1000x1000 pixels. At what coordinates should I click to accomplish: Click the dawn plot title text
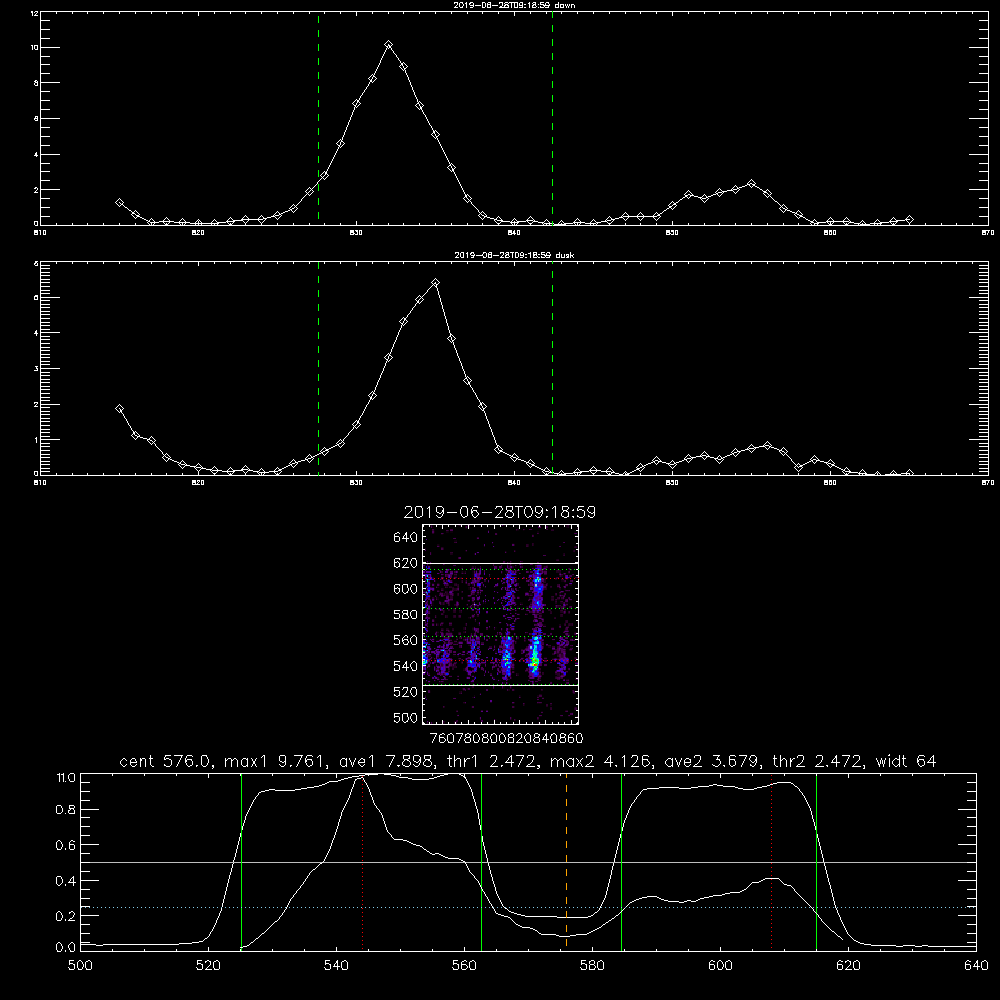point(514,5)
